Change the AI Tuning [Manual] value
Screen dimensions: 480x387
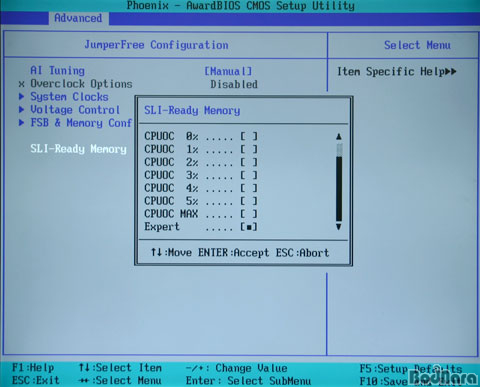(x=228, y=71)
